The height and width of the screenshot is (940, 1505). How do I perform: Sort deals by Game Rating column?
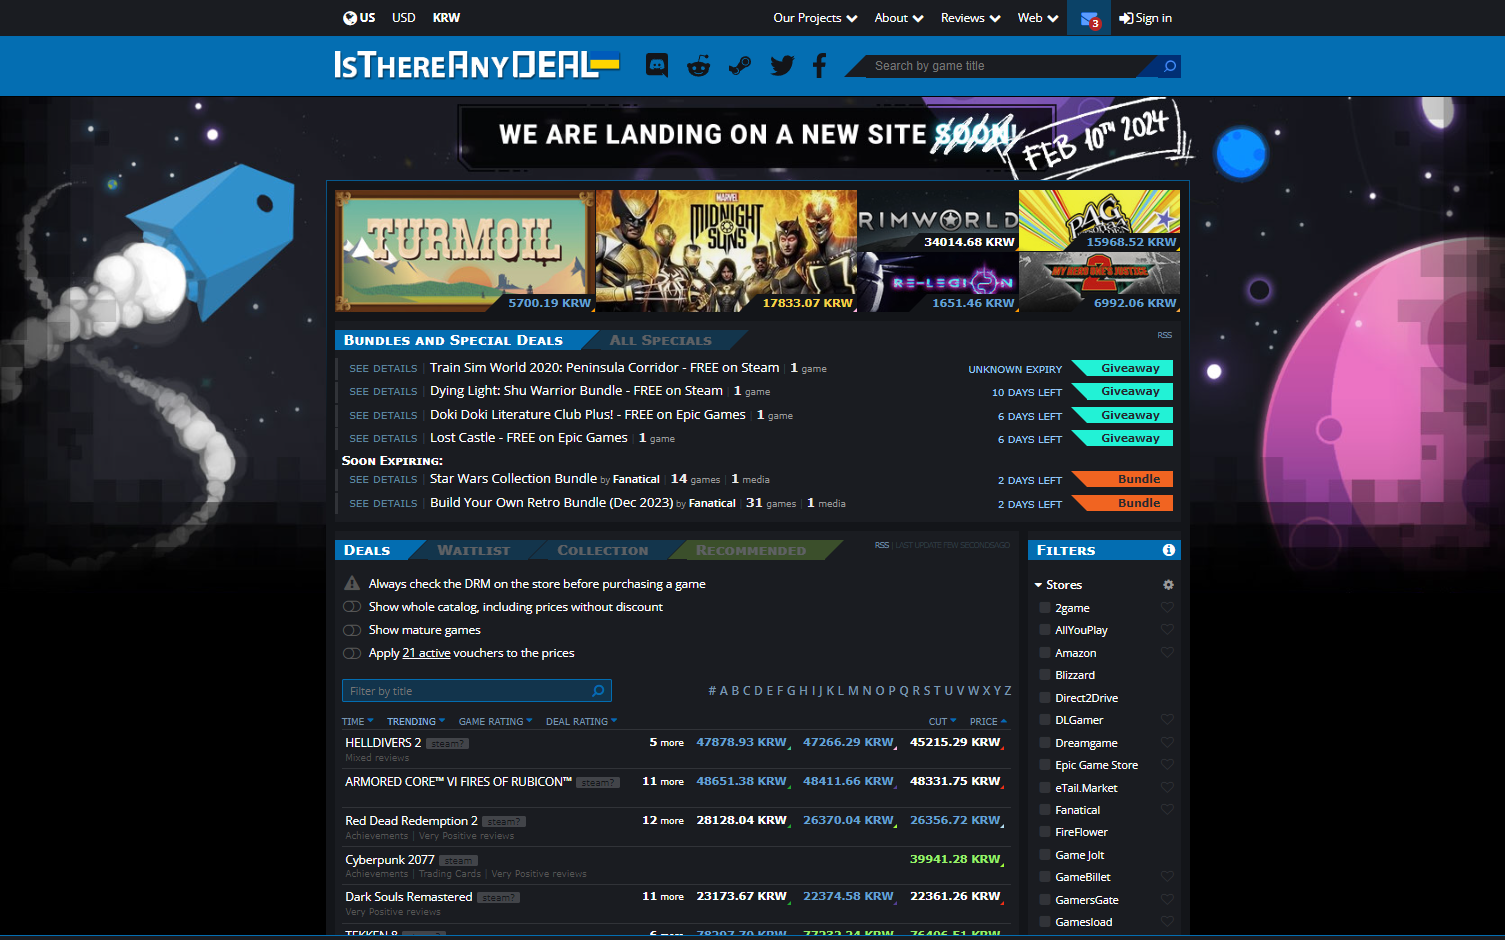click(x=495, y=721)
